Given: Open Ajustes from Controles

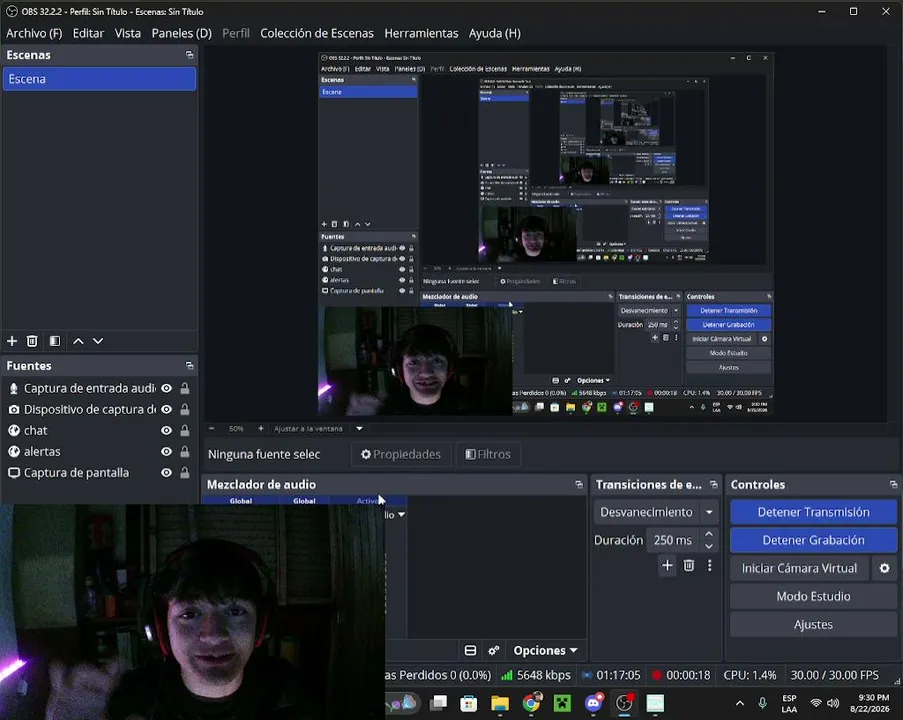Looking at the screenshot, I should tap(813, 624).
